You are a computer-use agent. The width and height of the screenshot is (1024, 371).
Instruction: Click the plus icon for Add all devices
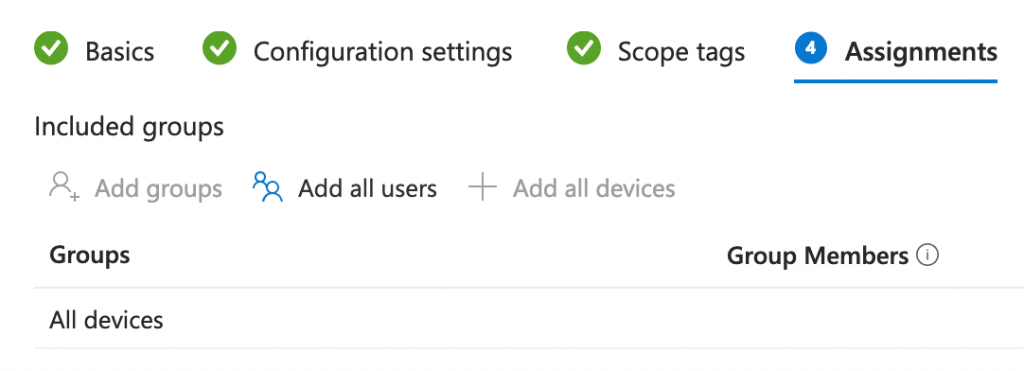coord(483,187)
